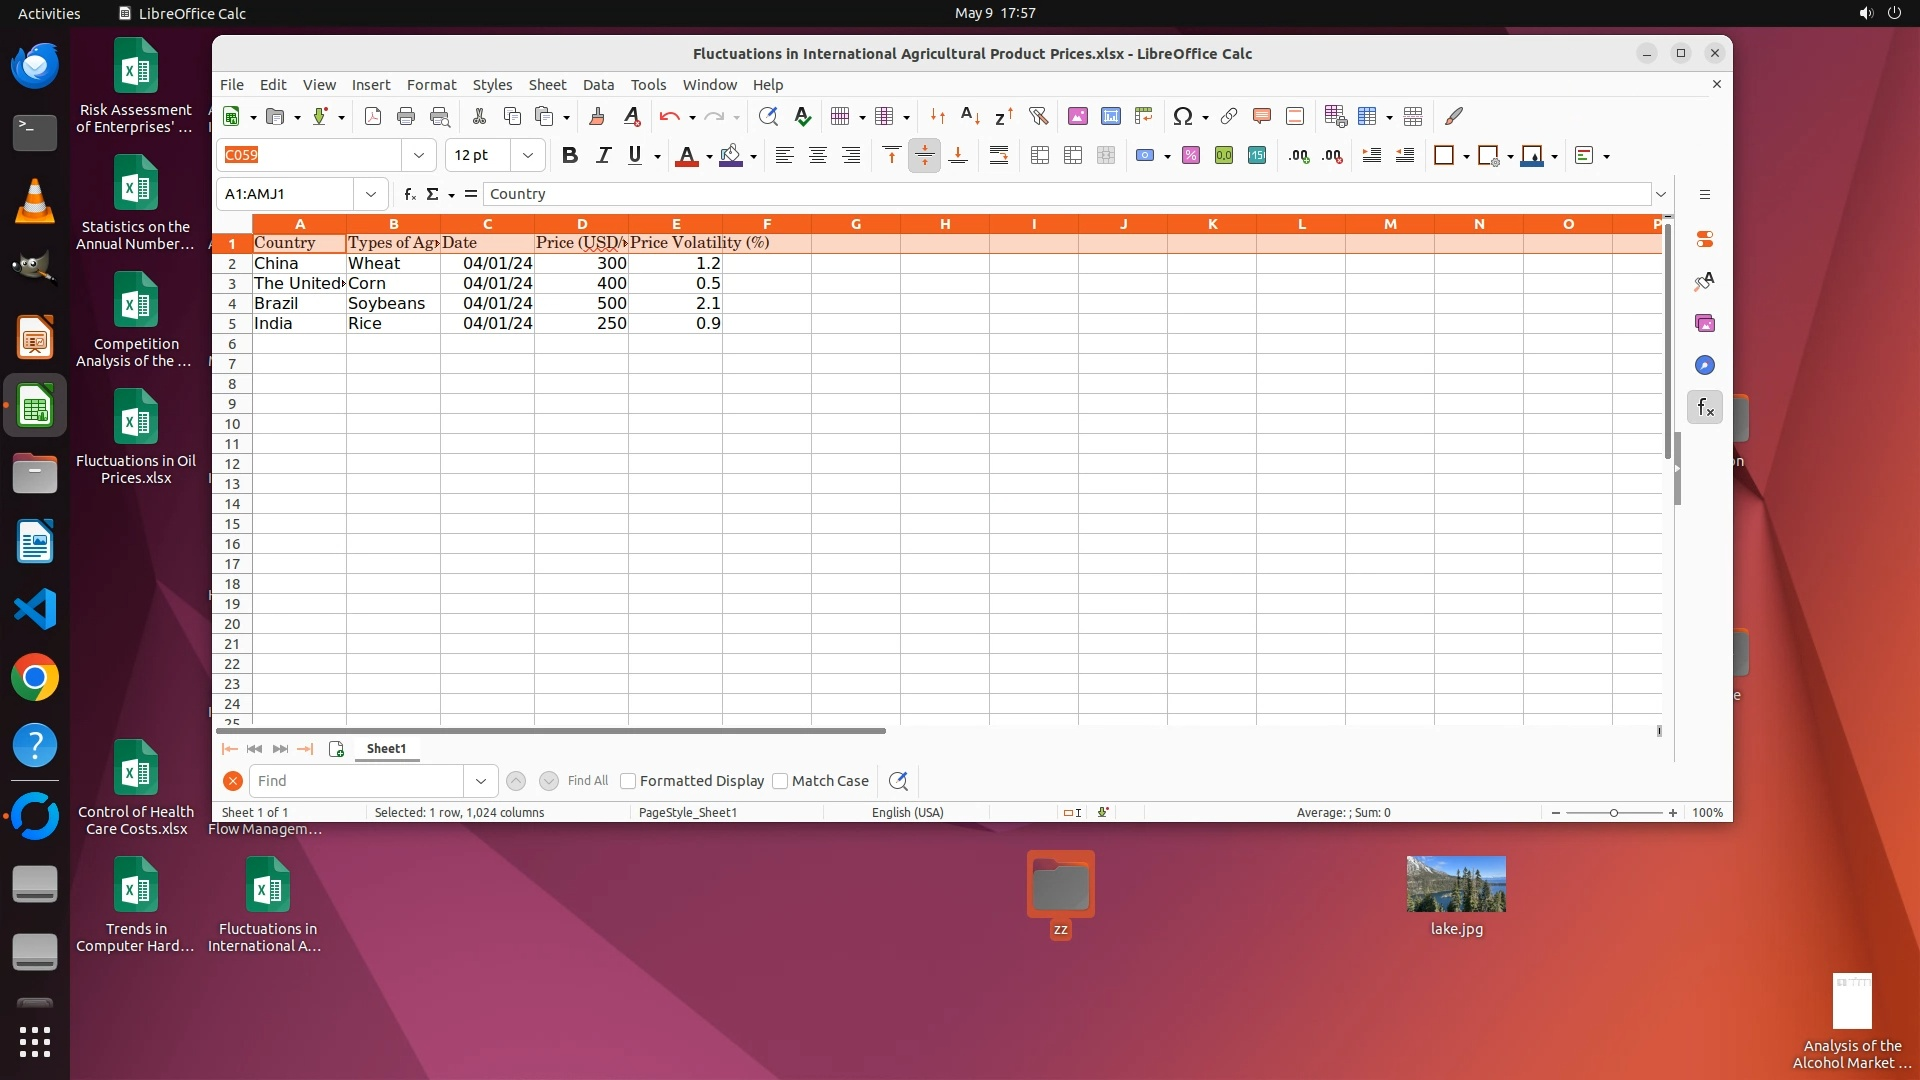
Task: Enable the Match Case checkbox
Action: (x=780, y=782)
